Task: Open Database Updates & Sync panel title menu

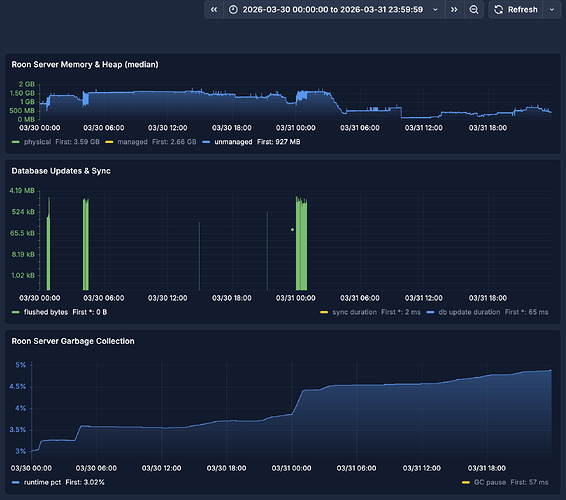Action: click(x=61, y=171)
